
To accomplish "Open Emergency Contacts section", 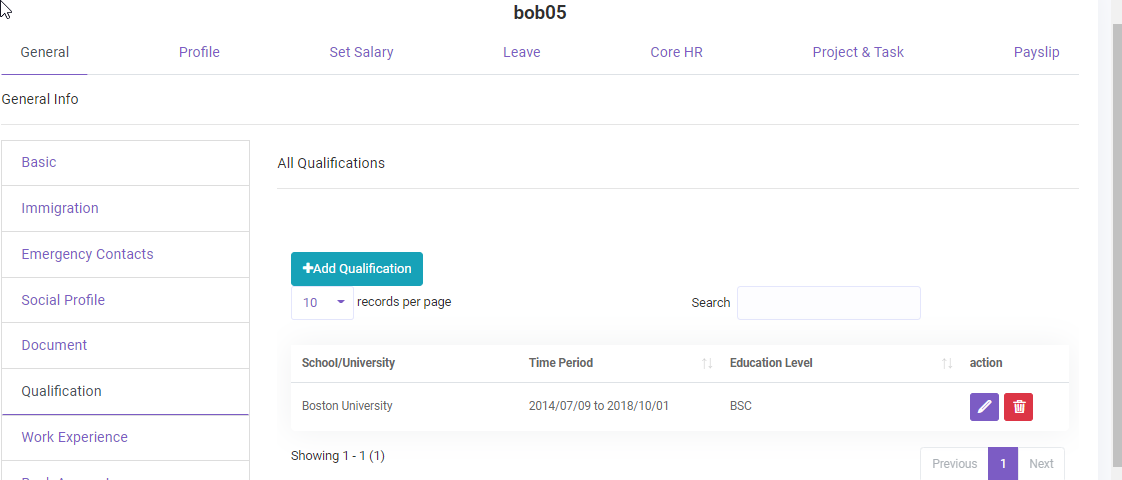I will coord(87,254).
